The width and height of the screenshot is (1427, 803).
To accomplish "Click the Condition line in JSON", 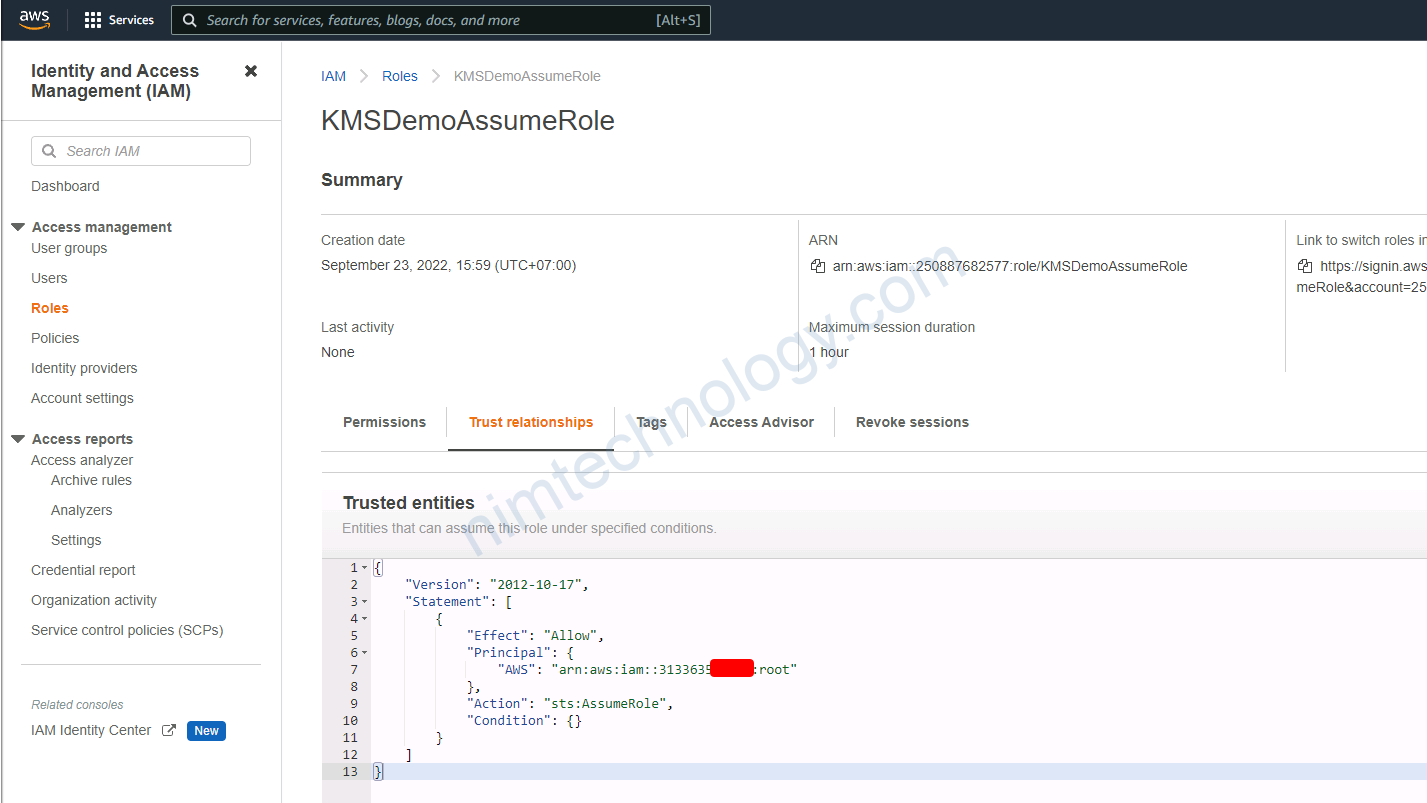I will coord(524,720).
